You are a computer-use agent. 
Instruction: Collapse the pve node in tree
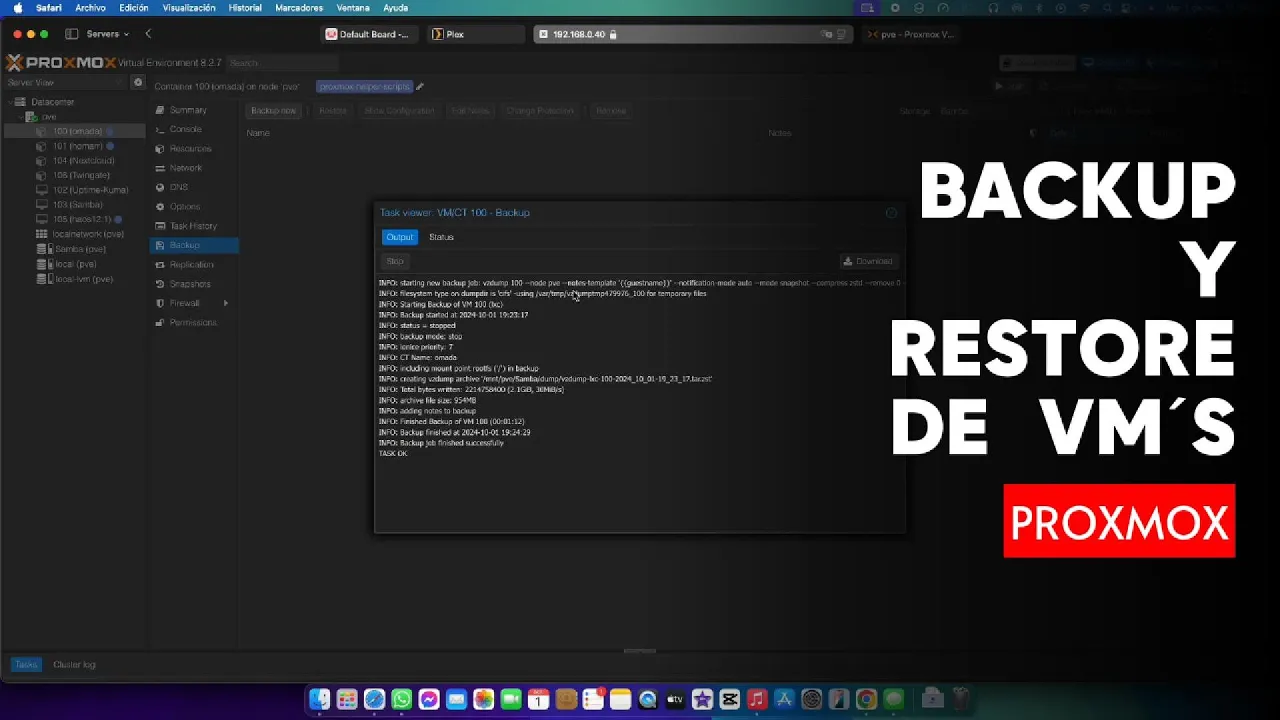coord(22,117)
